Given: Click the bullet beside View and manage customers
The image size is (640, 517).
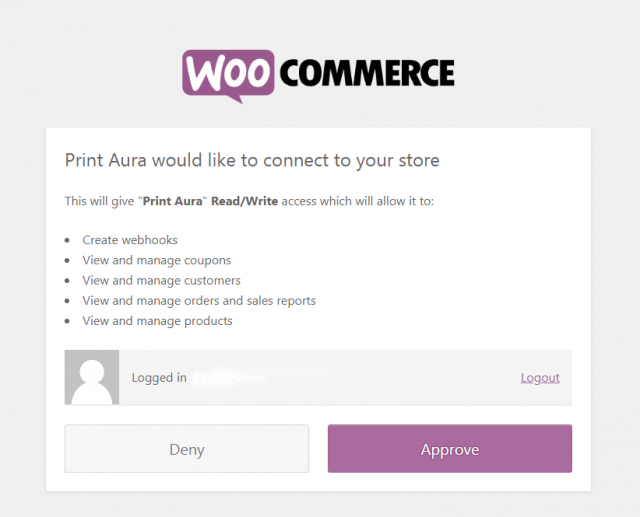Looking at the screenshot, I should [67, 281].
